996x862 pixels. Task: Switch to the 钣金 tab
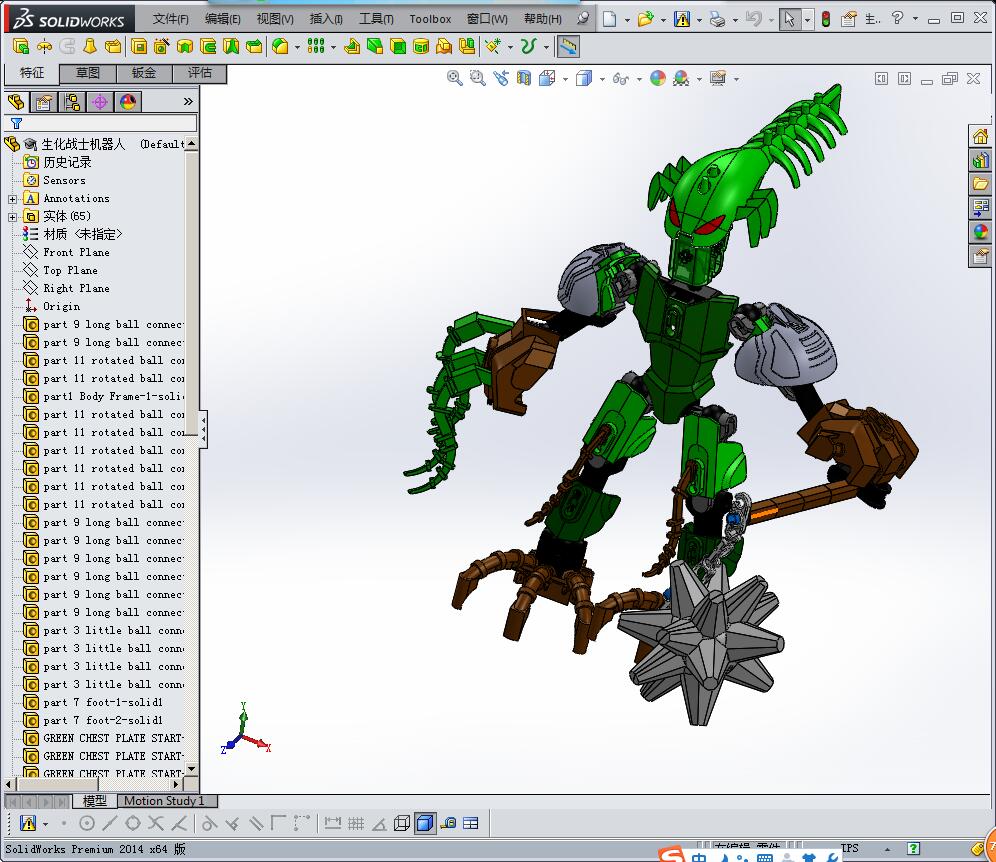tap(144, 73)
